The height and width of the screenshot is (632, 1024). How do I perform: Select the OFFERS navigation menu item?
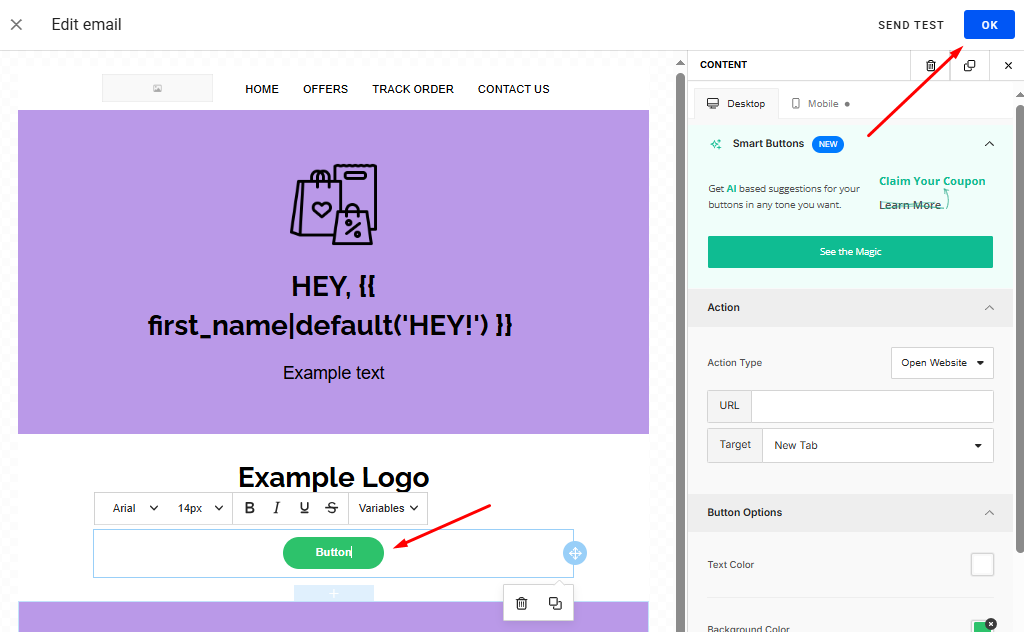coord(325,89)
